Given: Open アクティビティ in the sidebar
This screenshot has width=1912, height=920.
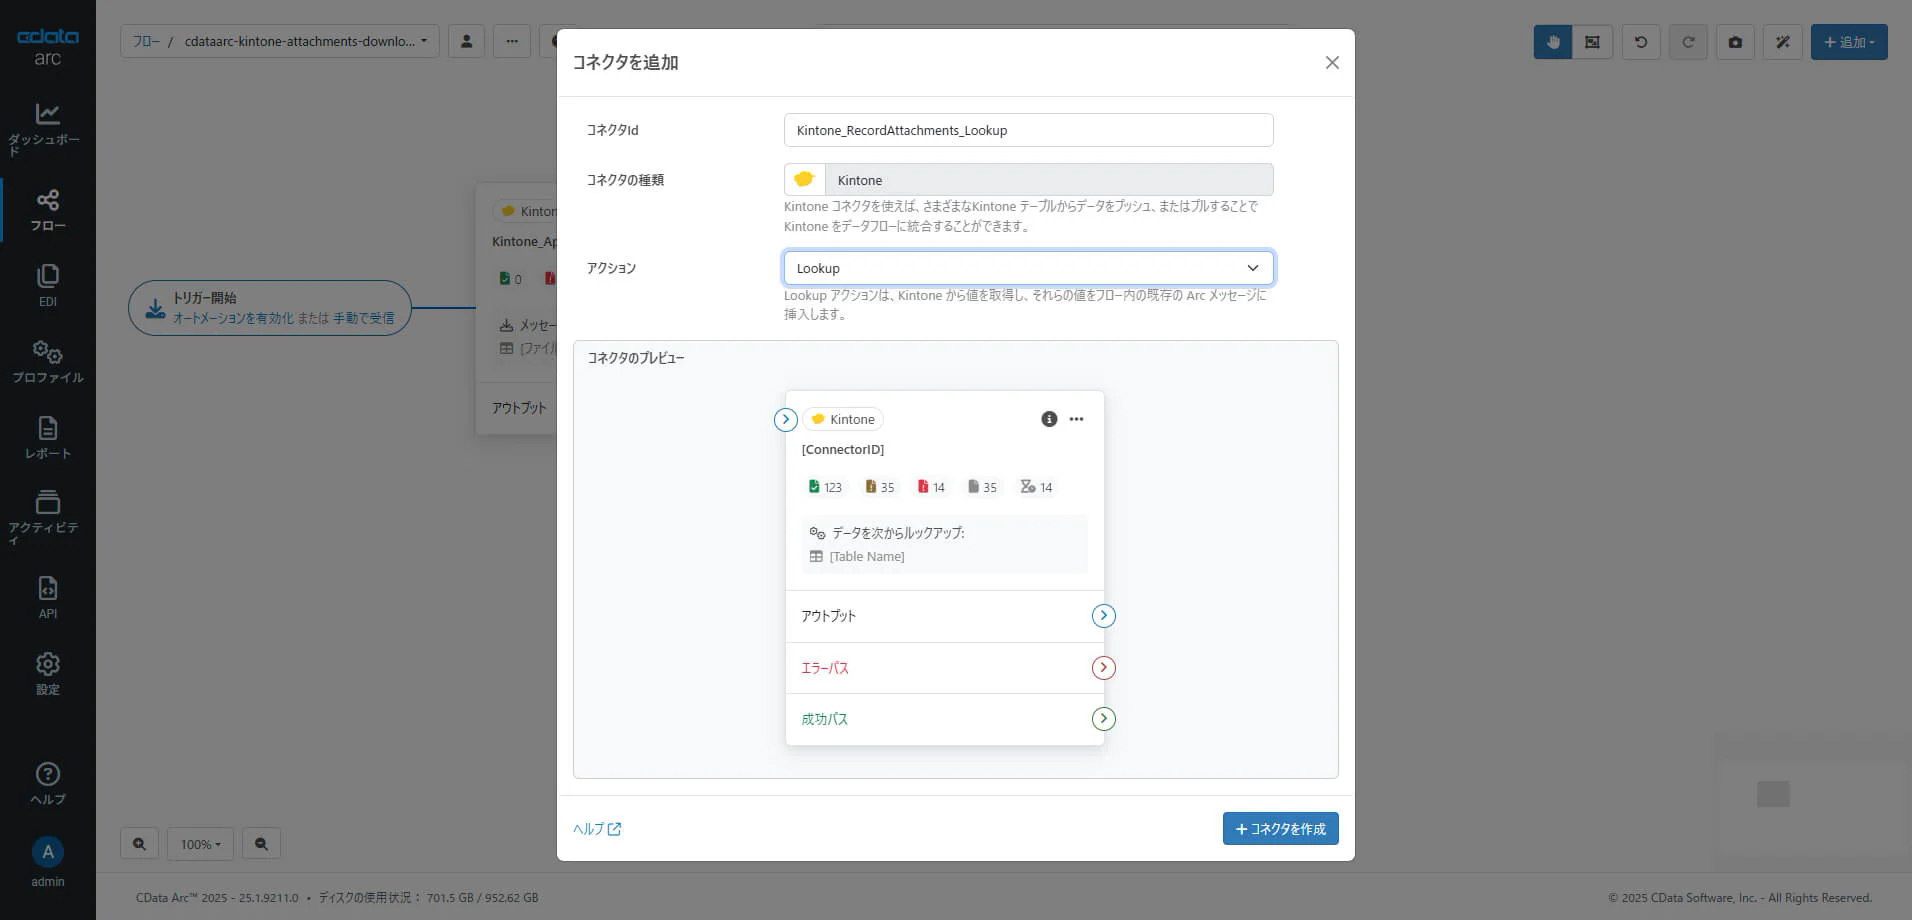Looking at the screenshot, I should [47, 517].
